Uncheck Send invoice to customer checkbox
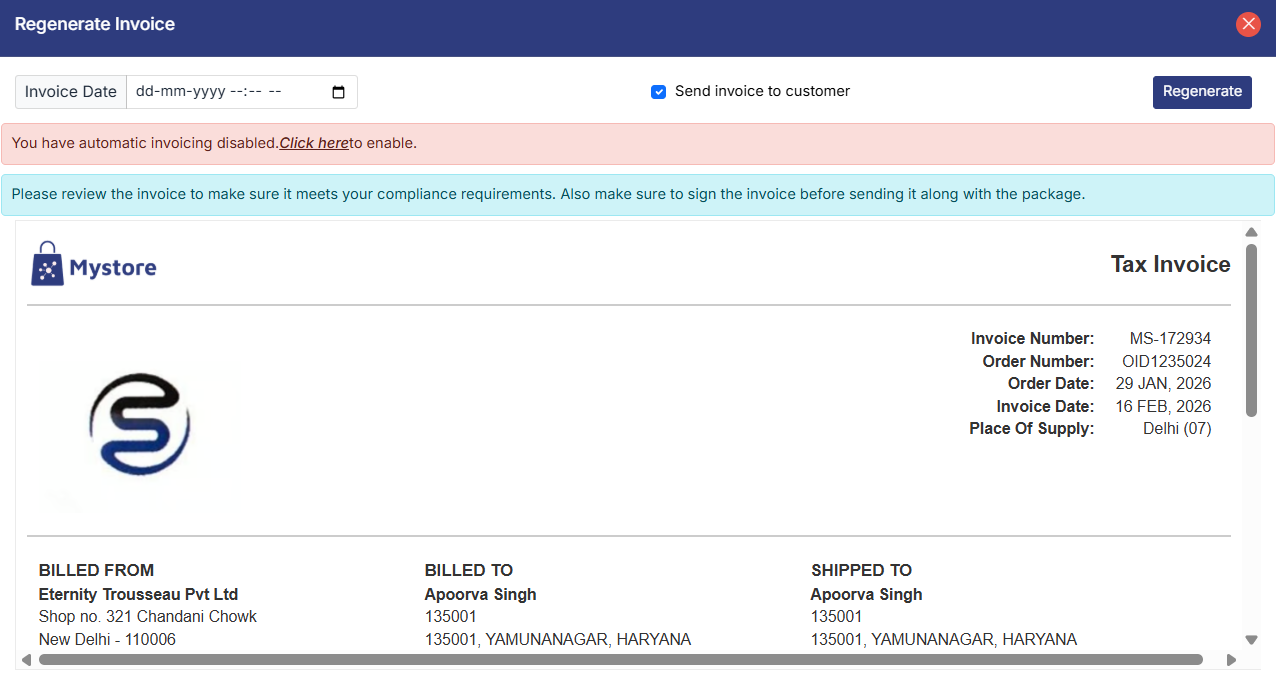 coord(658,92)
